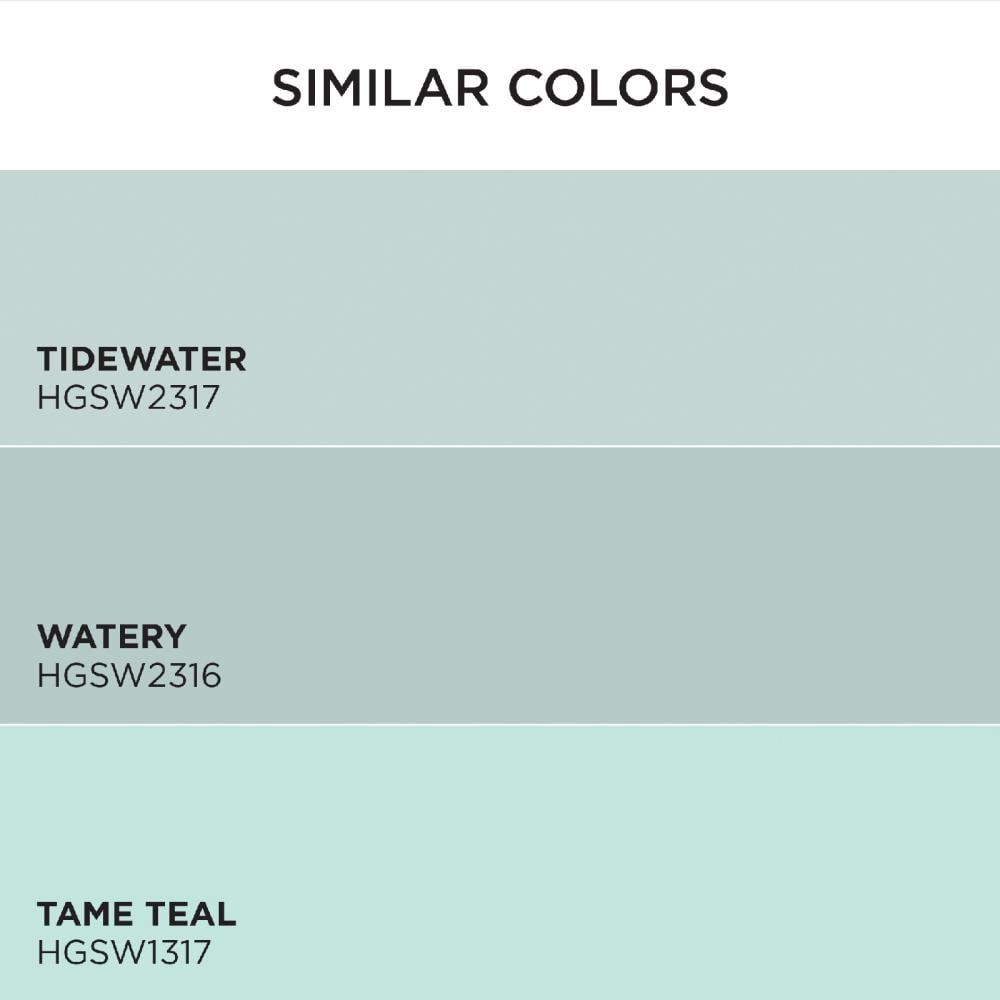Click the divider between Watery and Tame Teal
The width and height of the screenshot is (1000, 1000).
[x=500, y=724]
